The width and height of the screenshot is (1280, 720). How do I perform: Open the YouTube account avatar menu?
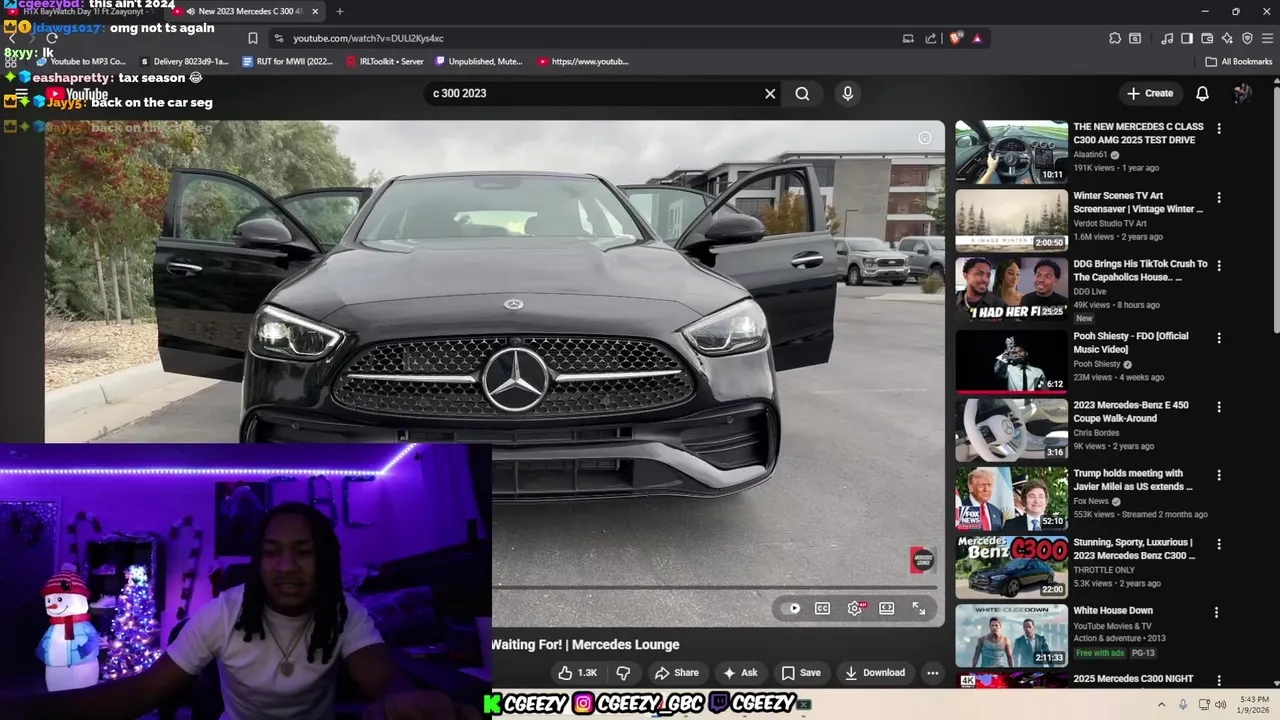pos(1242,93)
